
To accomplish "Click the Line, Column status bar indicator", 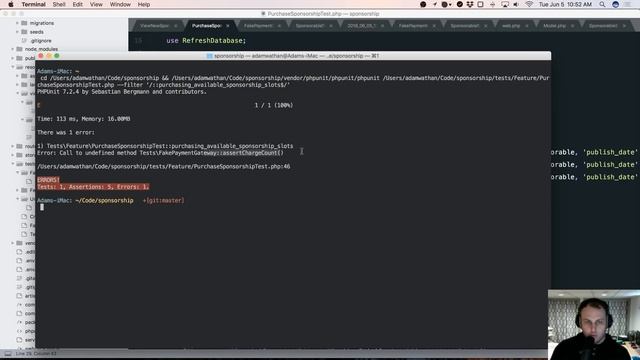I will point(36,353).
